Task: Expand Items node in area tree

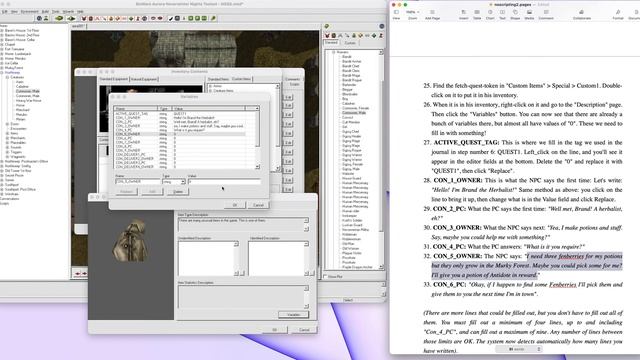Action: (x=7, y=133)
